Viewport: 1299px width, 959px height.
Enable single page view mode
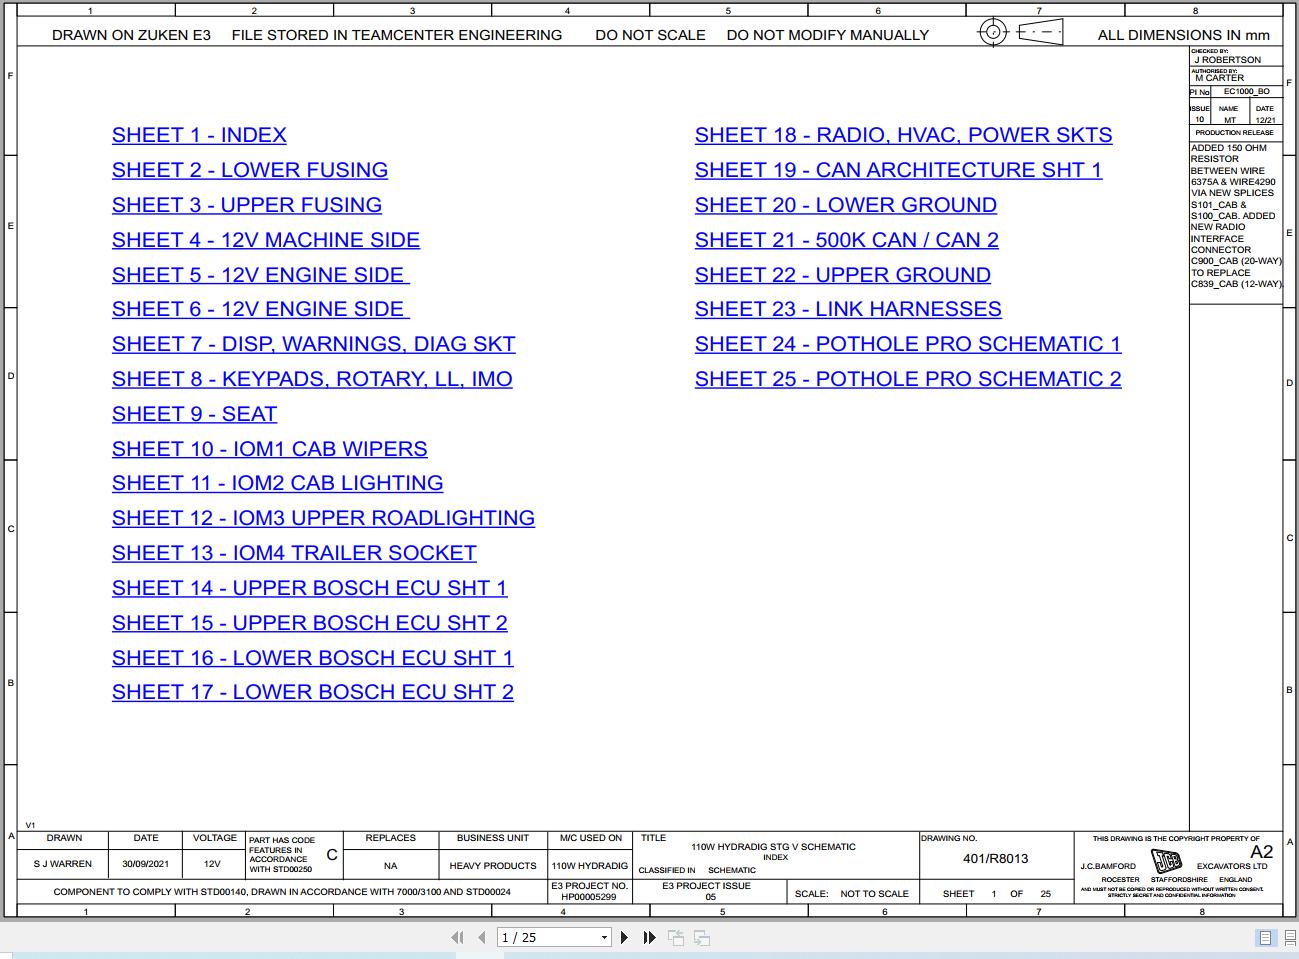click(1264, 937)
